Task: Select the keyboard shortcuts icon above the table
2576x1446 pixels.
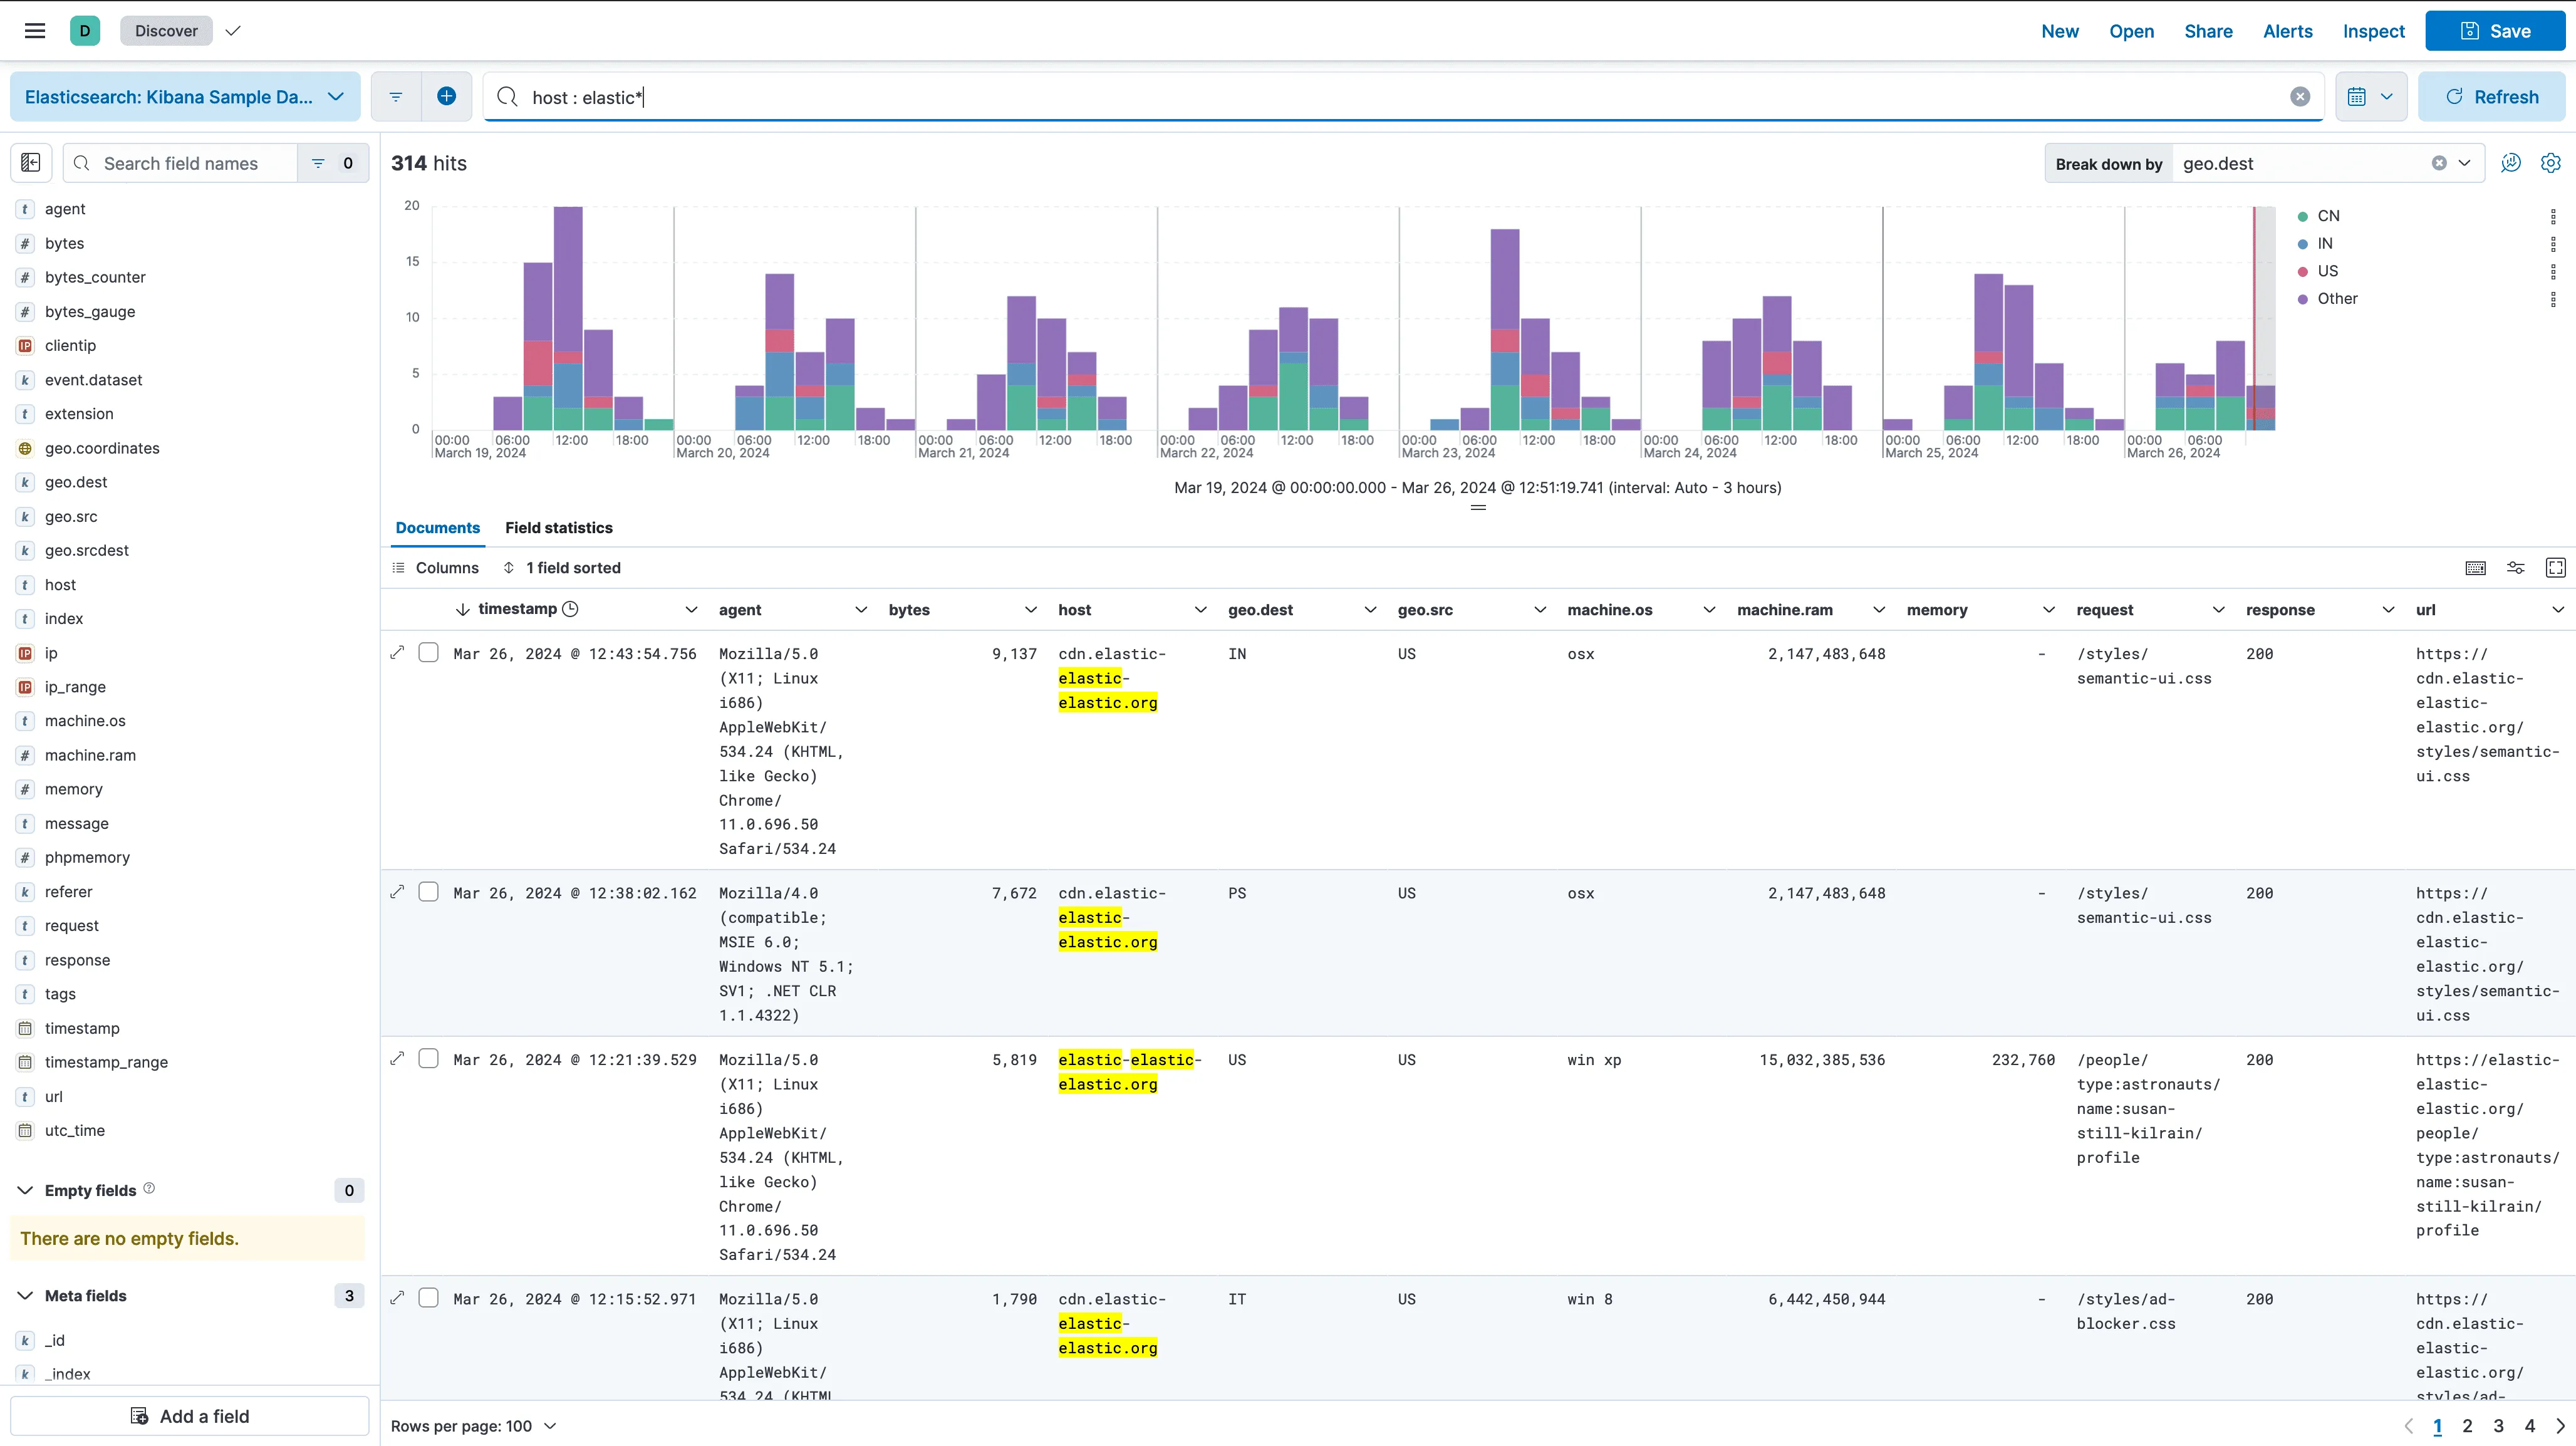Action: click(x=2476, y=567)
